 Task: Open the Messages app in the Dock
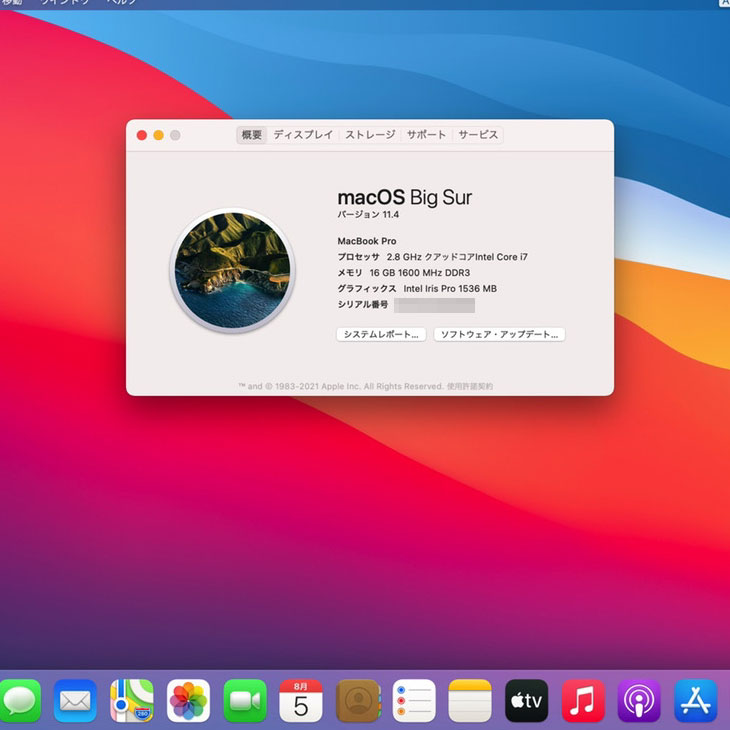click(19, 700)
